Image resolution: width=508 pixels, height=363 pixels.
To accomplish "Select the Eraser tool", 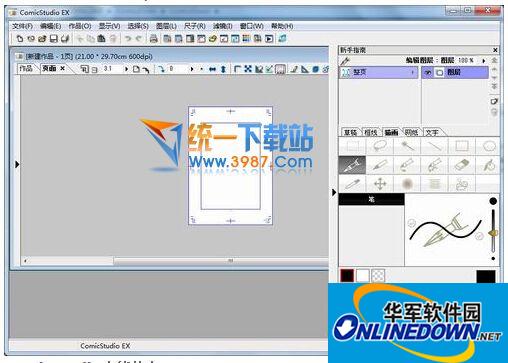I will tap(462, 165).
